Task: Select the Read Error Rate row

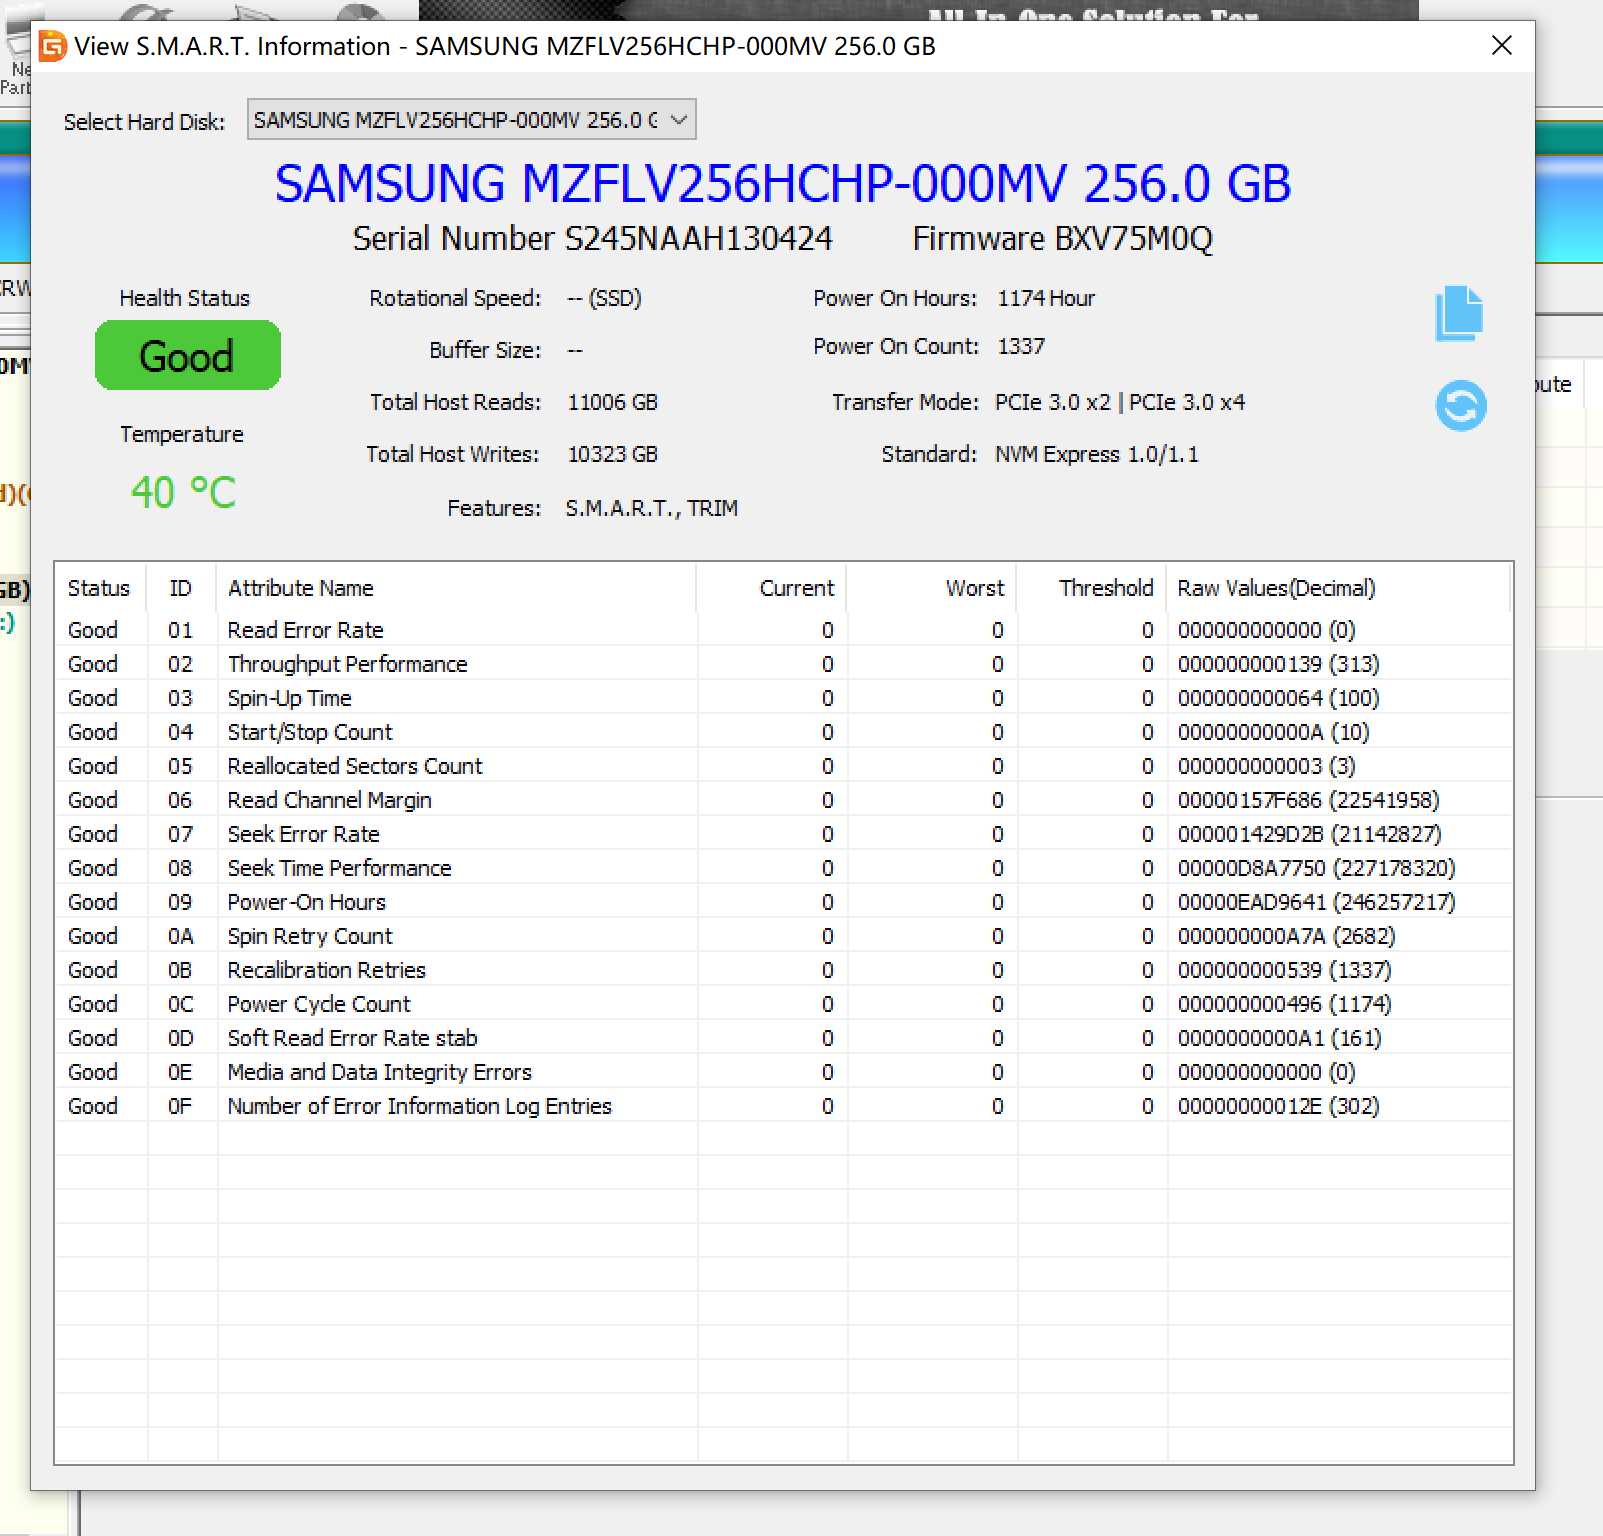Action: pos(784,630)
